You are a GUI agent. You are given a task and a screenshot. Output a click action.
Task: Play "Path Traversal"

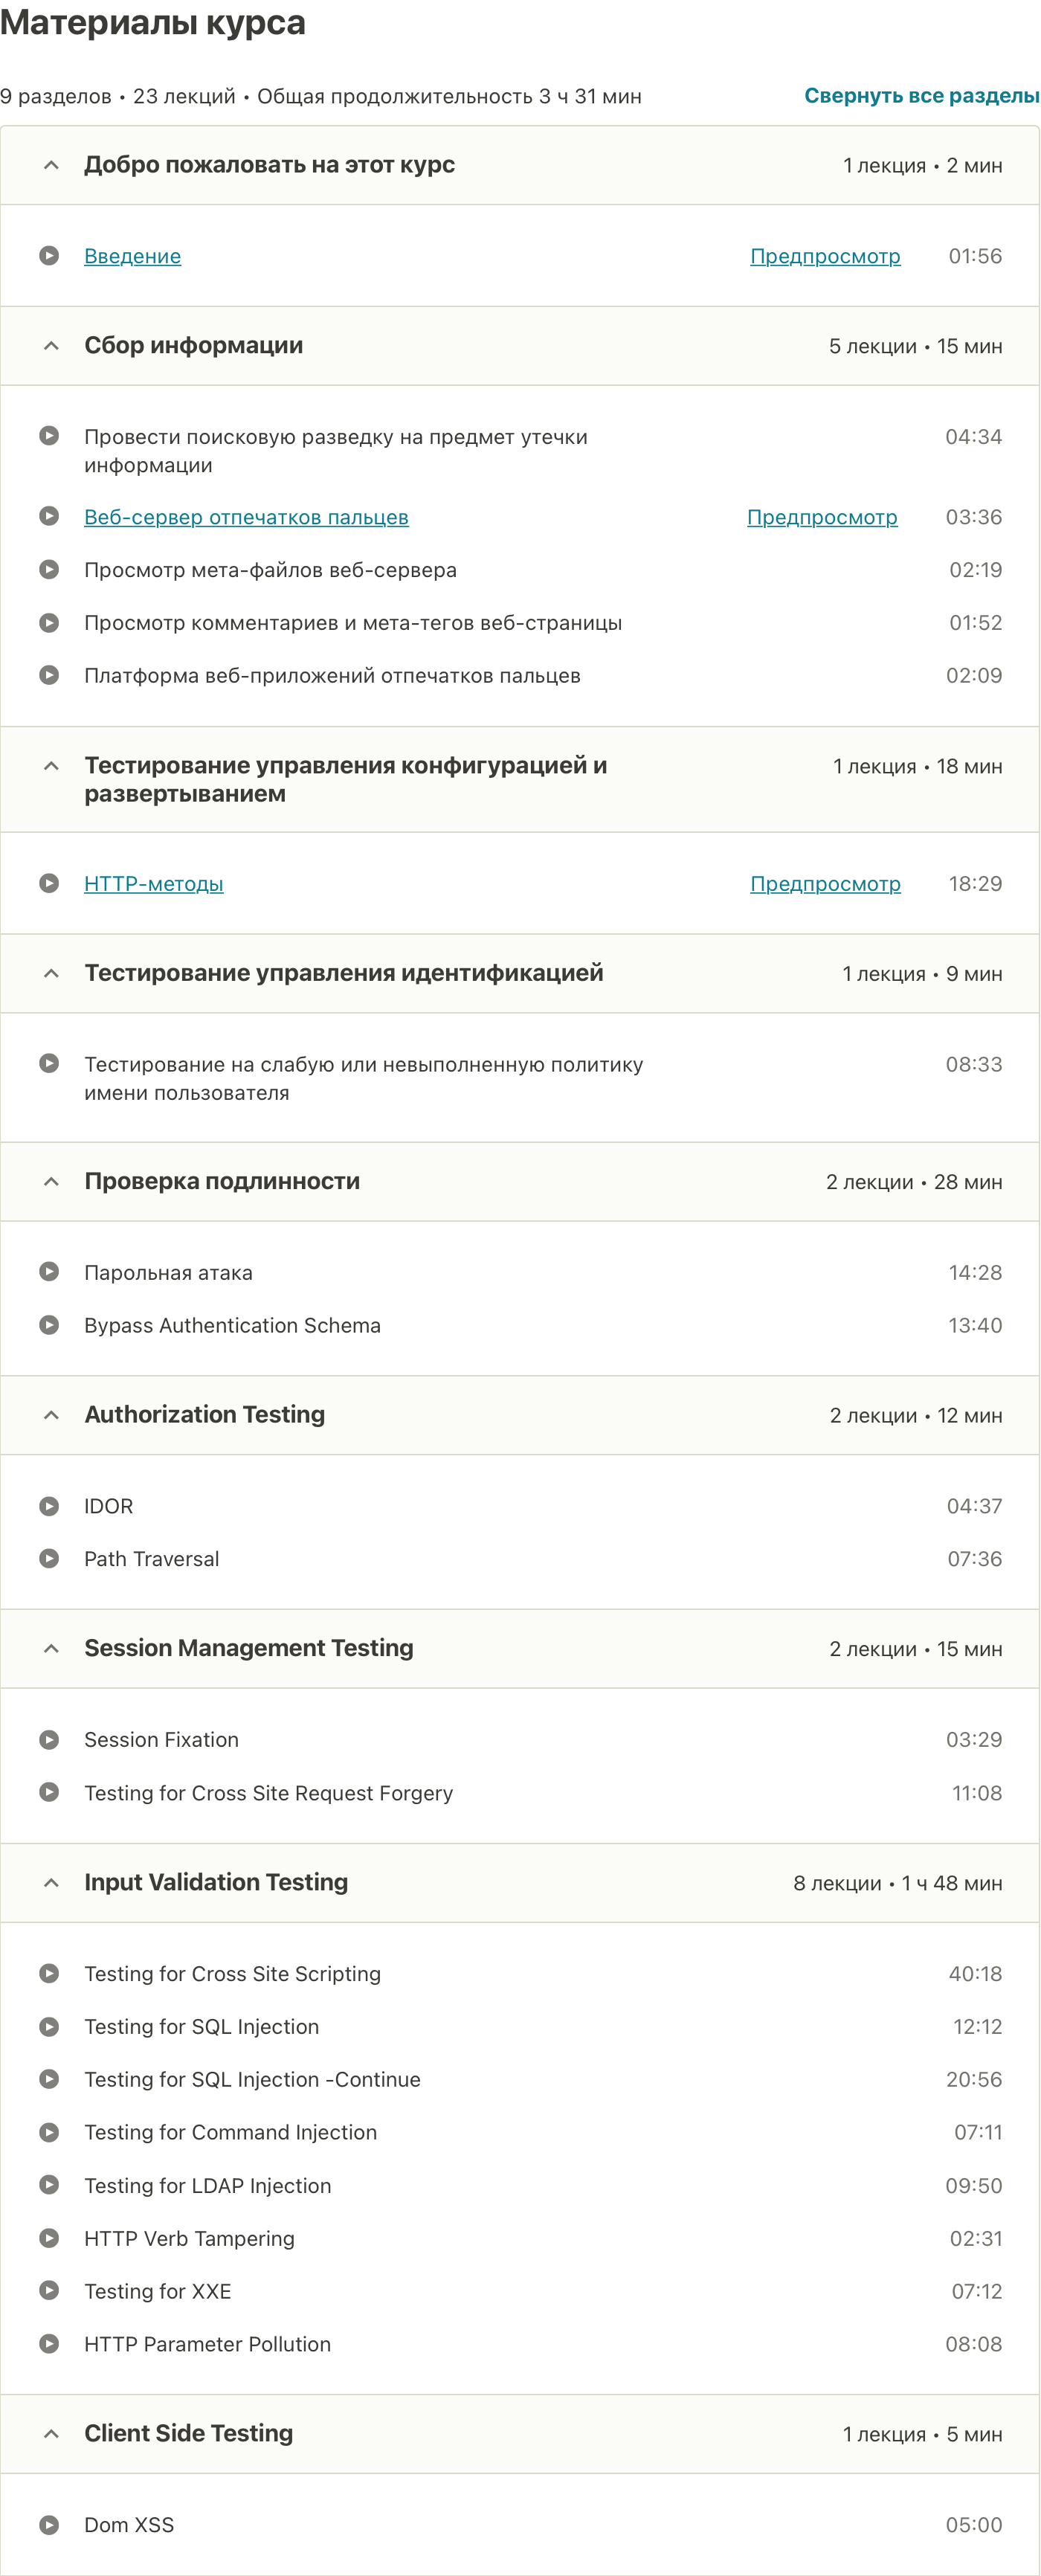[x=151, y=1558]
